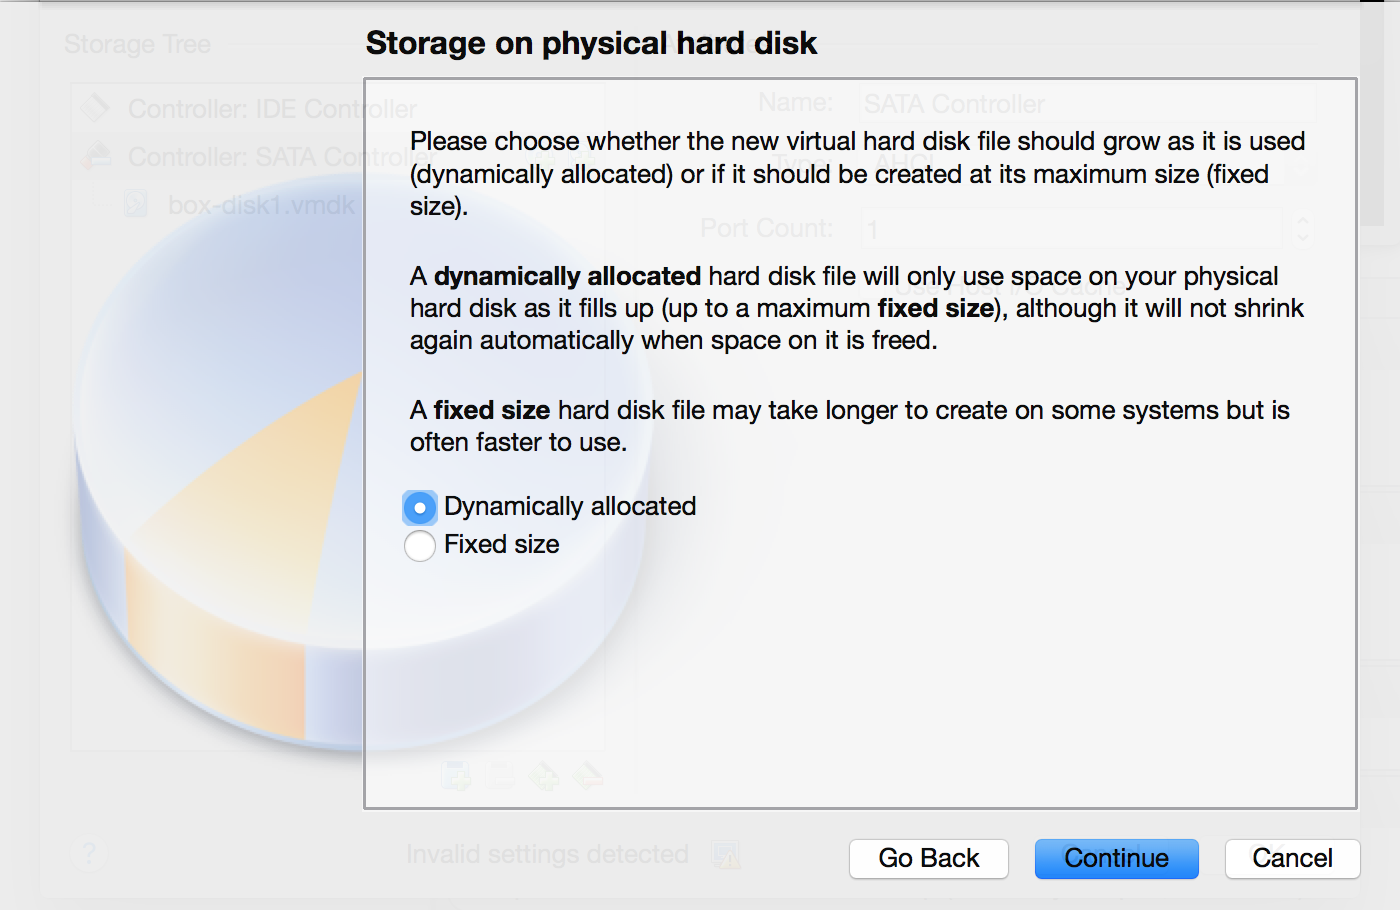Select the Controller: IDE Controller label
This screenshot has width=1400, height=910.
(272, 108)
